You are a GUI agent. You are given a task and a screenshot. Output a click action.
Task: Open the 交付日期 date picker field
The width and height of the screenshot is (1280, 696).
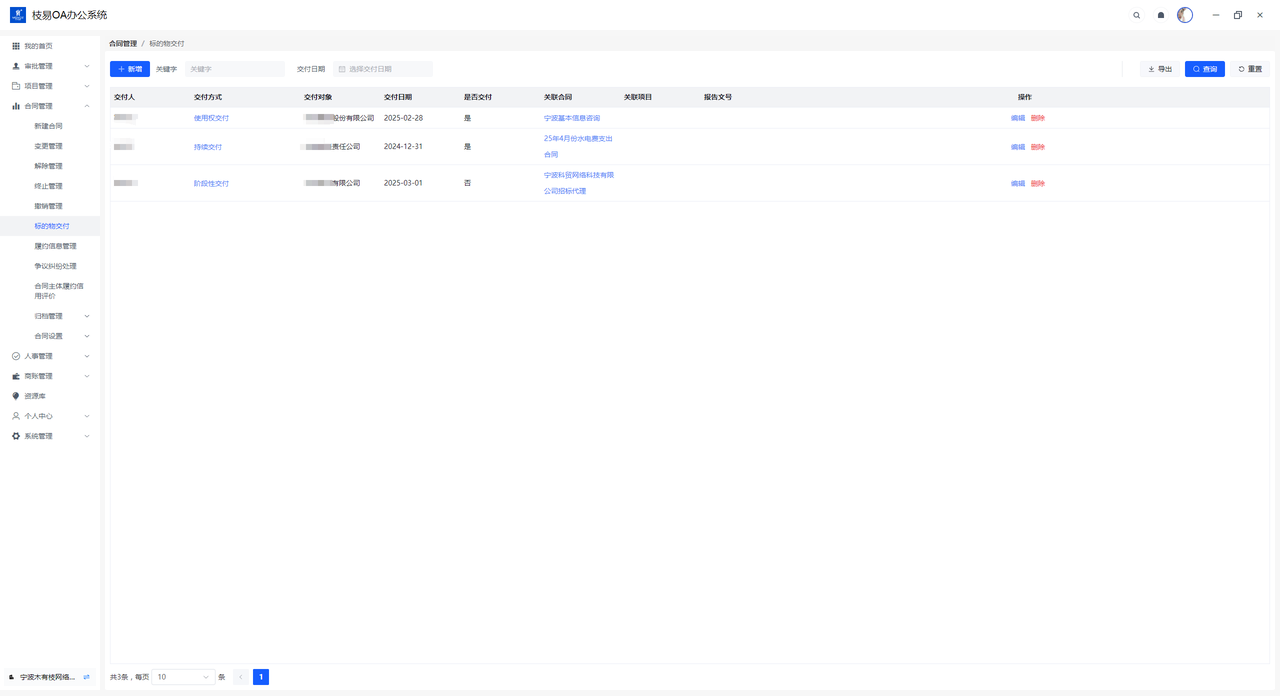[383, 69]
